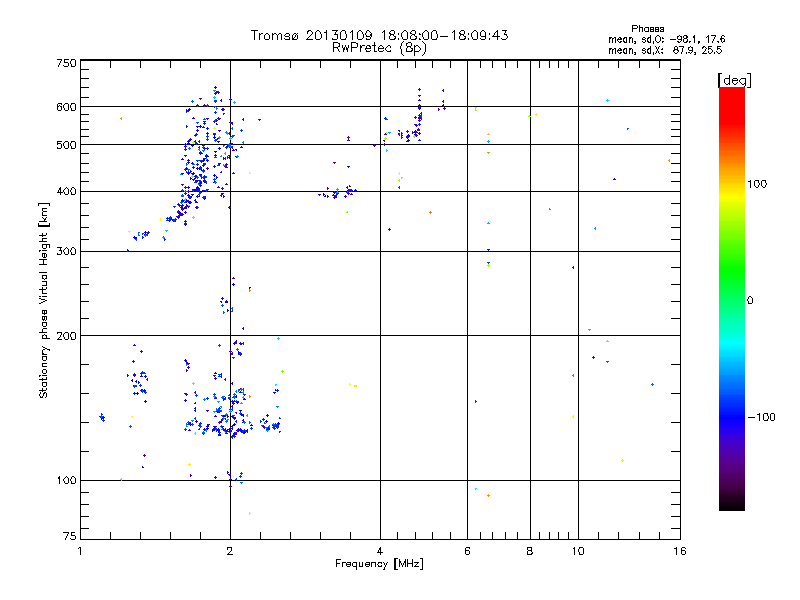Click the y-axis tick label "750"

66,63
